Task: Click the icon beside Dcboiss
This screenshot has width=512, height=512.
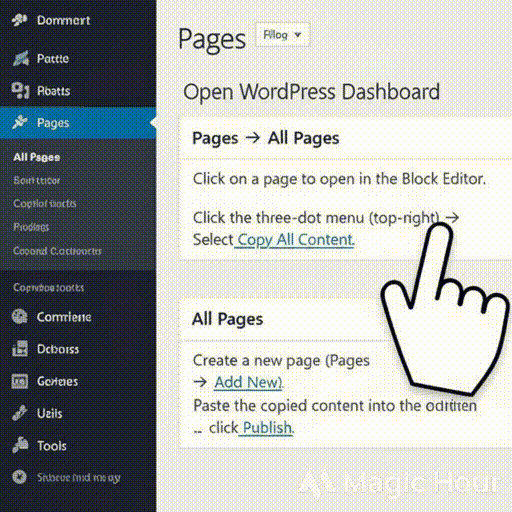Action: pyautogui.click(x=20, y=349)
